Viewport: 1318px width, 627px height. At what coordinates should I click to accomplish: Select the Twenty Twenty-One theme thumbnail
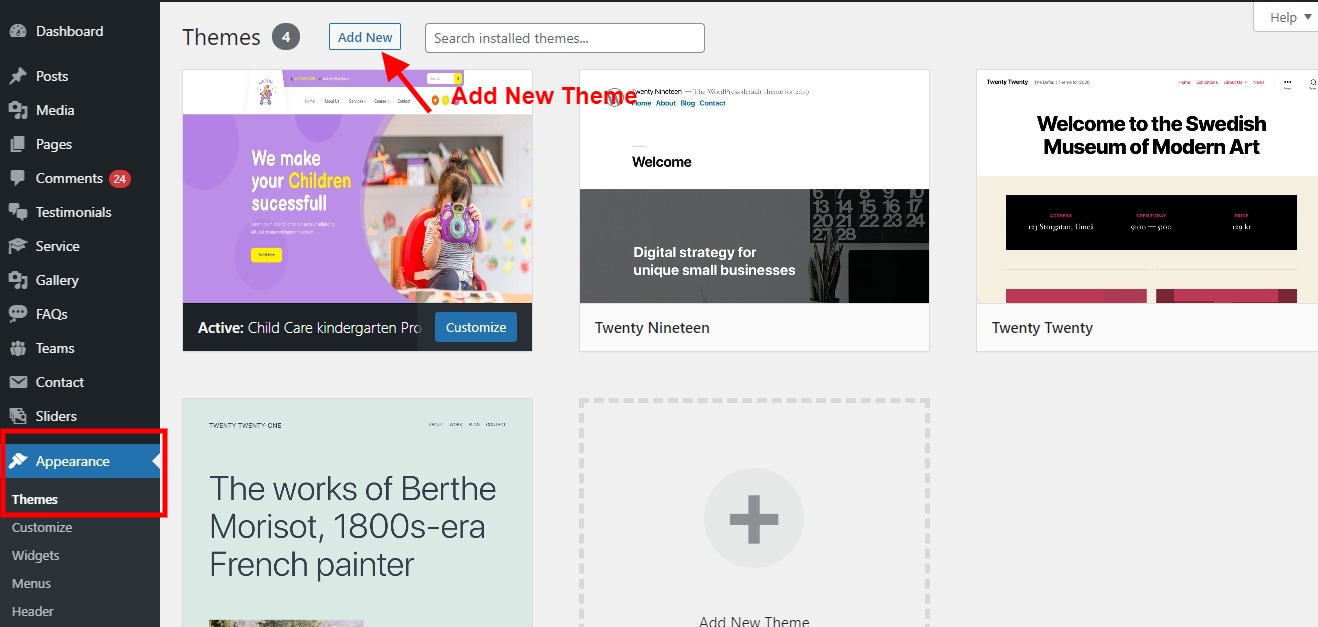pos(357,513)
